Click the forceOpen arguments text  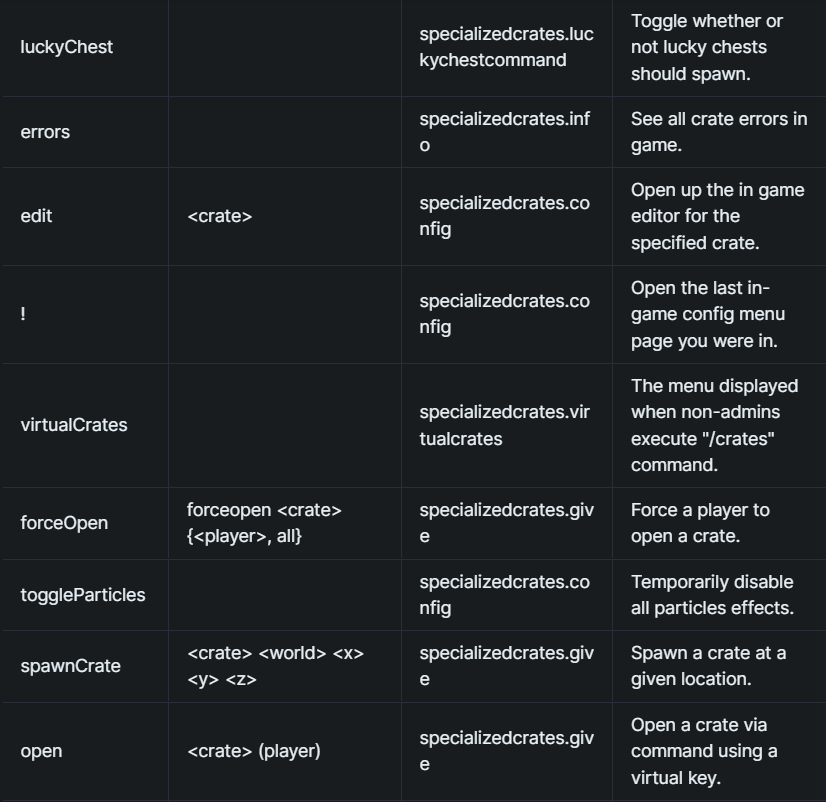[x=264, y=523]
